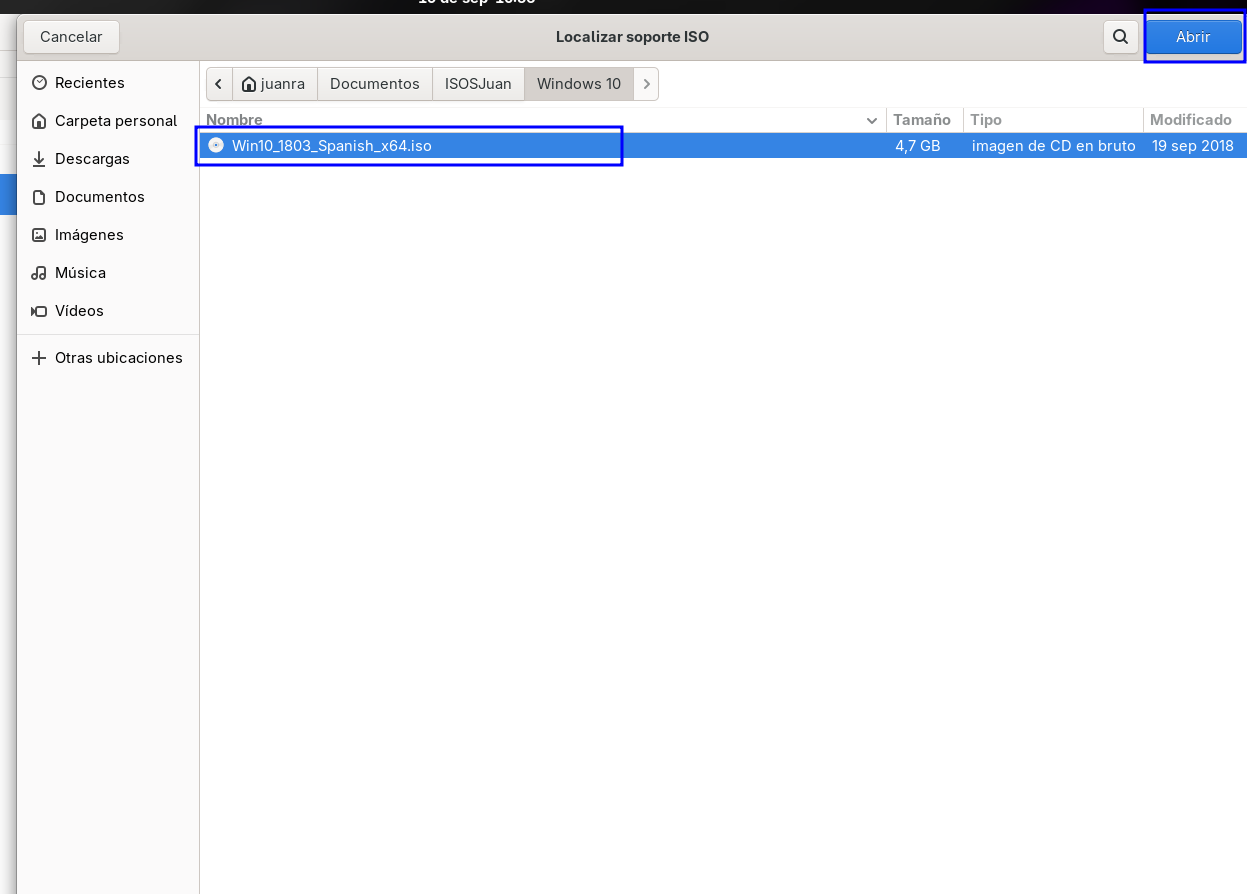Click the path bar back arrow
The width and height of the screenshot is (1247, 894).
pyautogui.click(x=219, y=84)
